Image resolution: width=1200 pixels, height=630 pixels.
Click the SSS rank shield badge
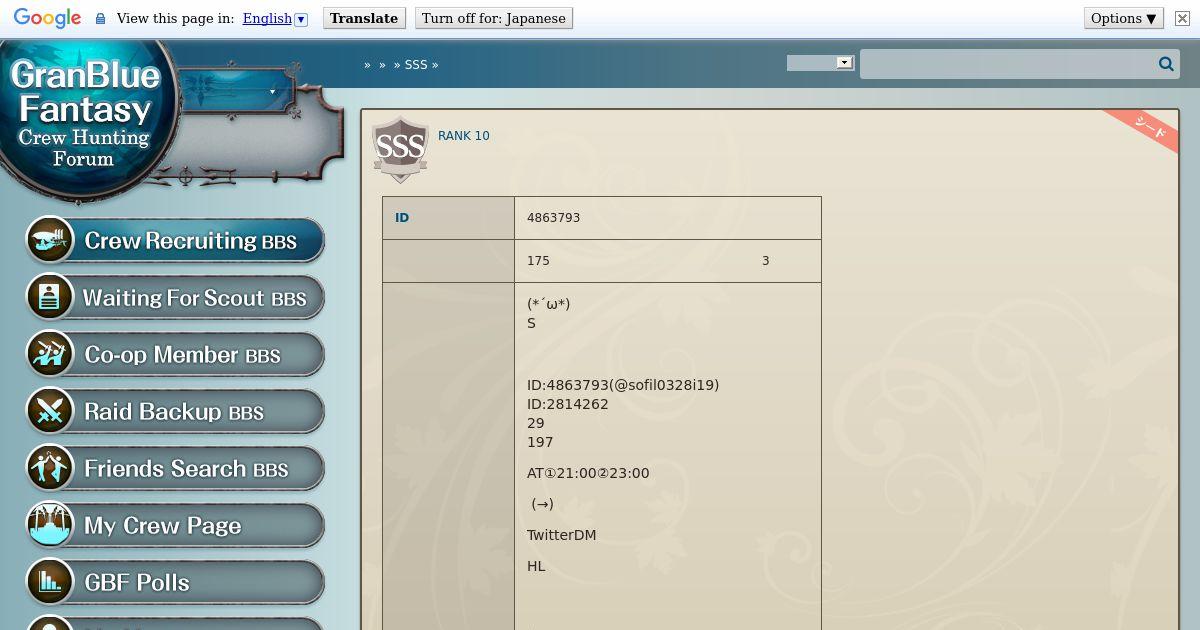[x=400, y=150]
